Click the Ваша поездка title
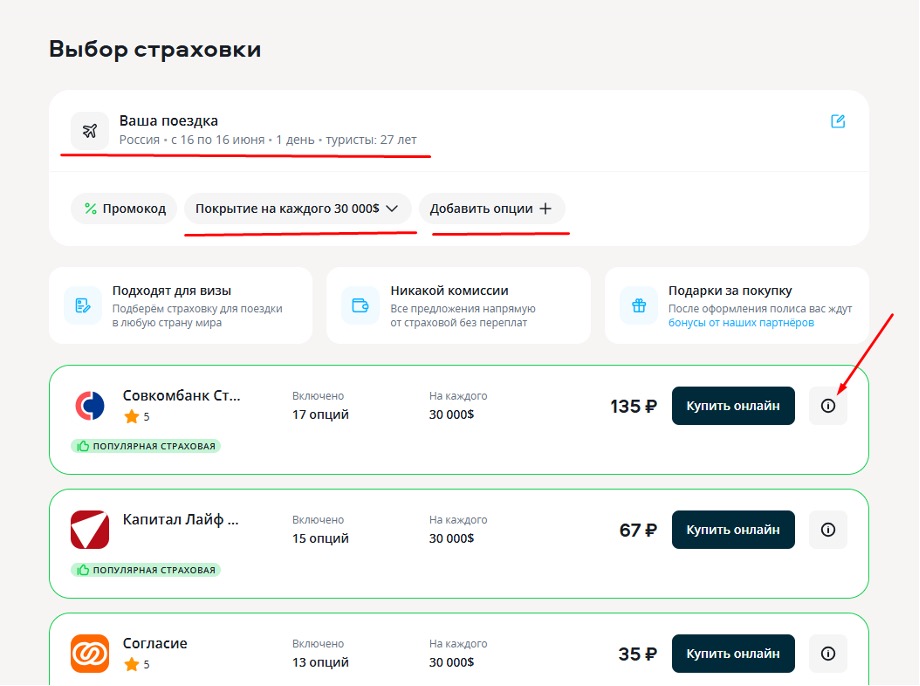The image size is (920, 686). pos(168,121)
